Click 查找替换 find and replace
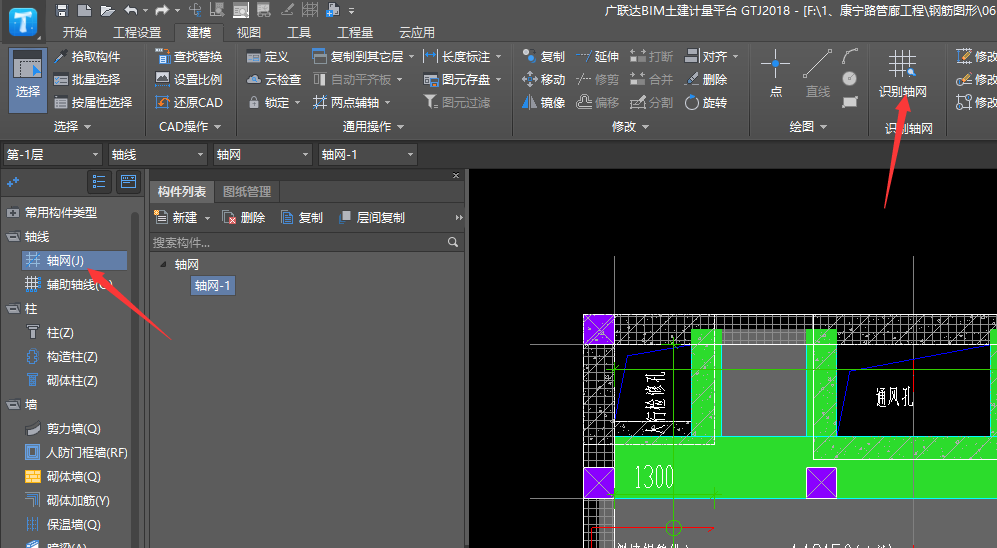Screen dimensions: 997x548 (189, 57)
